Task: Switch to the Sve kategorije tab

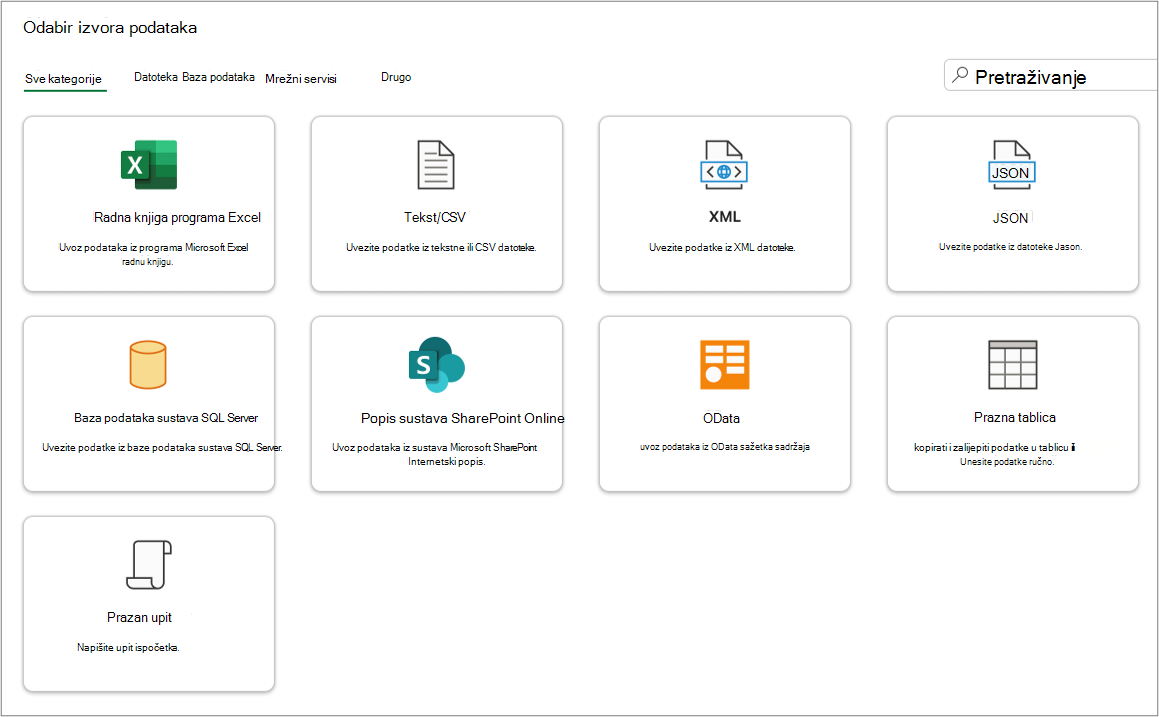Action: (x=64, y=79)
